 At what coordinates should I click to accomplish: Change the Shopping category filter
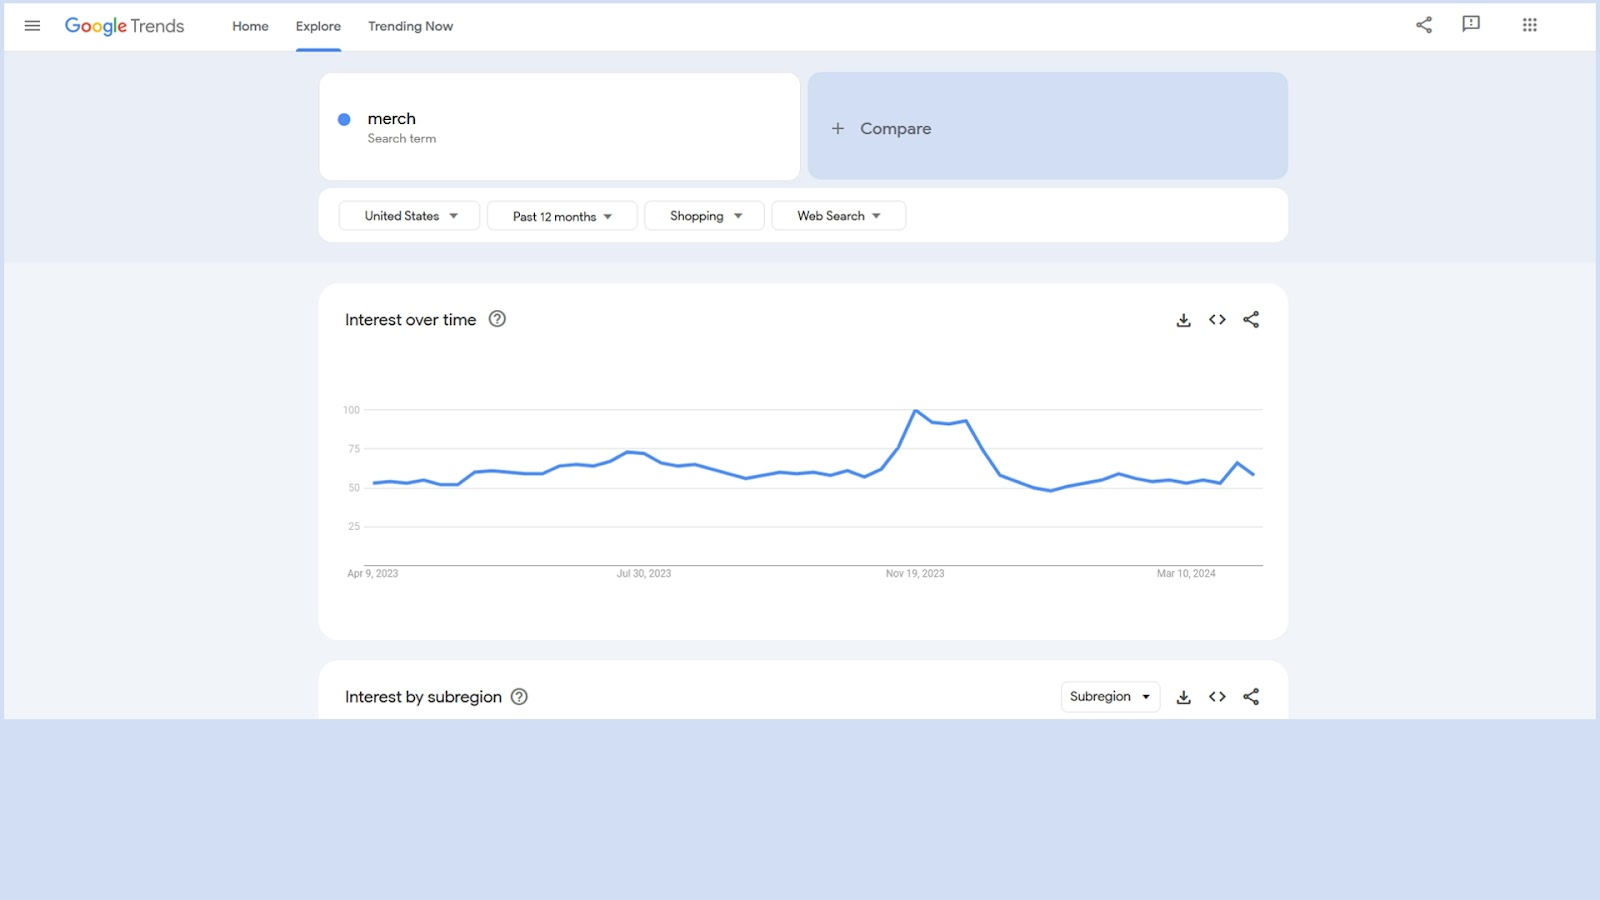click(705, 216)
